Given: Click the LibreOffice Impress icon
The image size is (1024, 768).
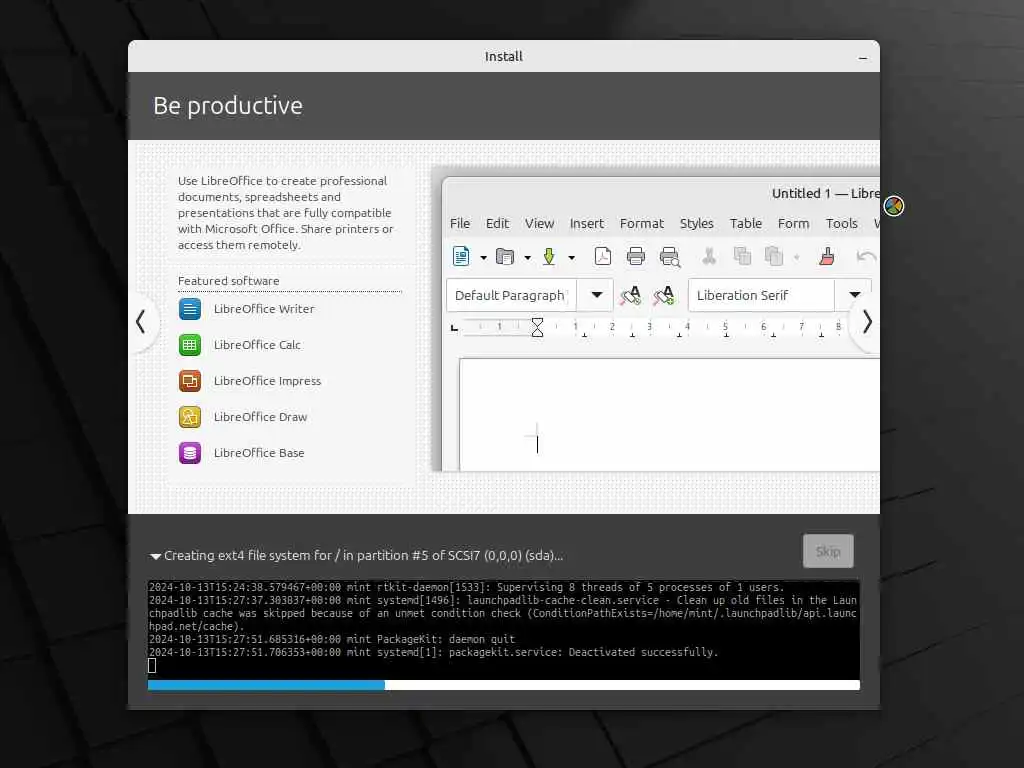Looking at the screenshot, I should coord(190,381).
